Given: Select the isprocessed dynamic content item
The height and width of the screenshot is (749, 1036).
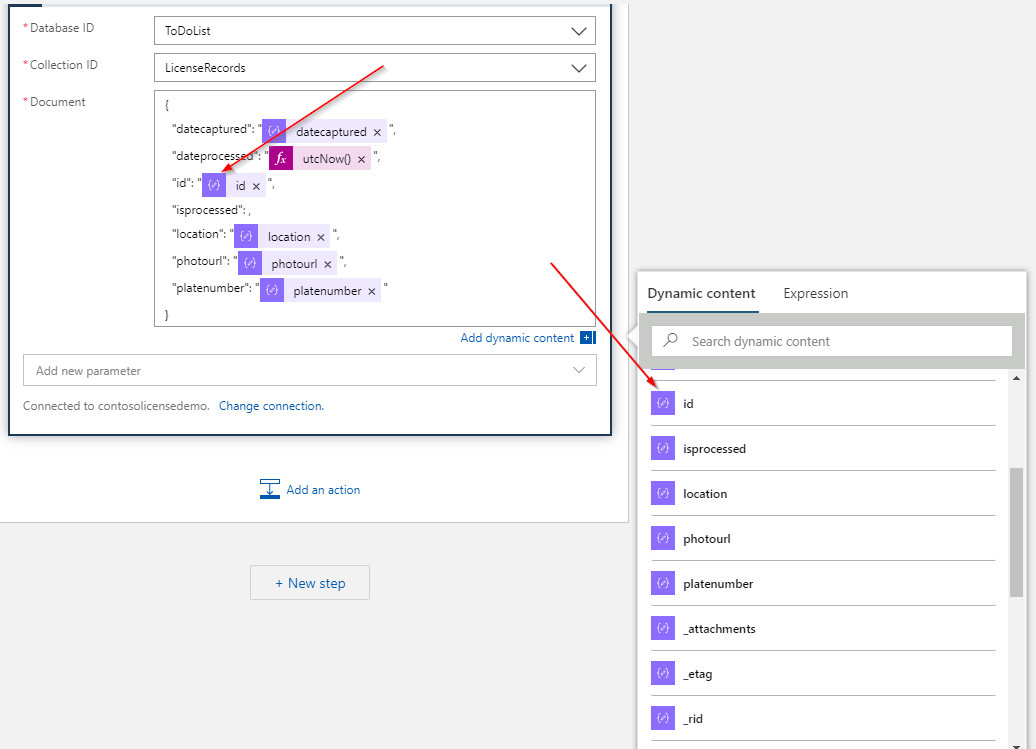Looking at the screenshot, I should point(714,449).
